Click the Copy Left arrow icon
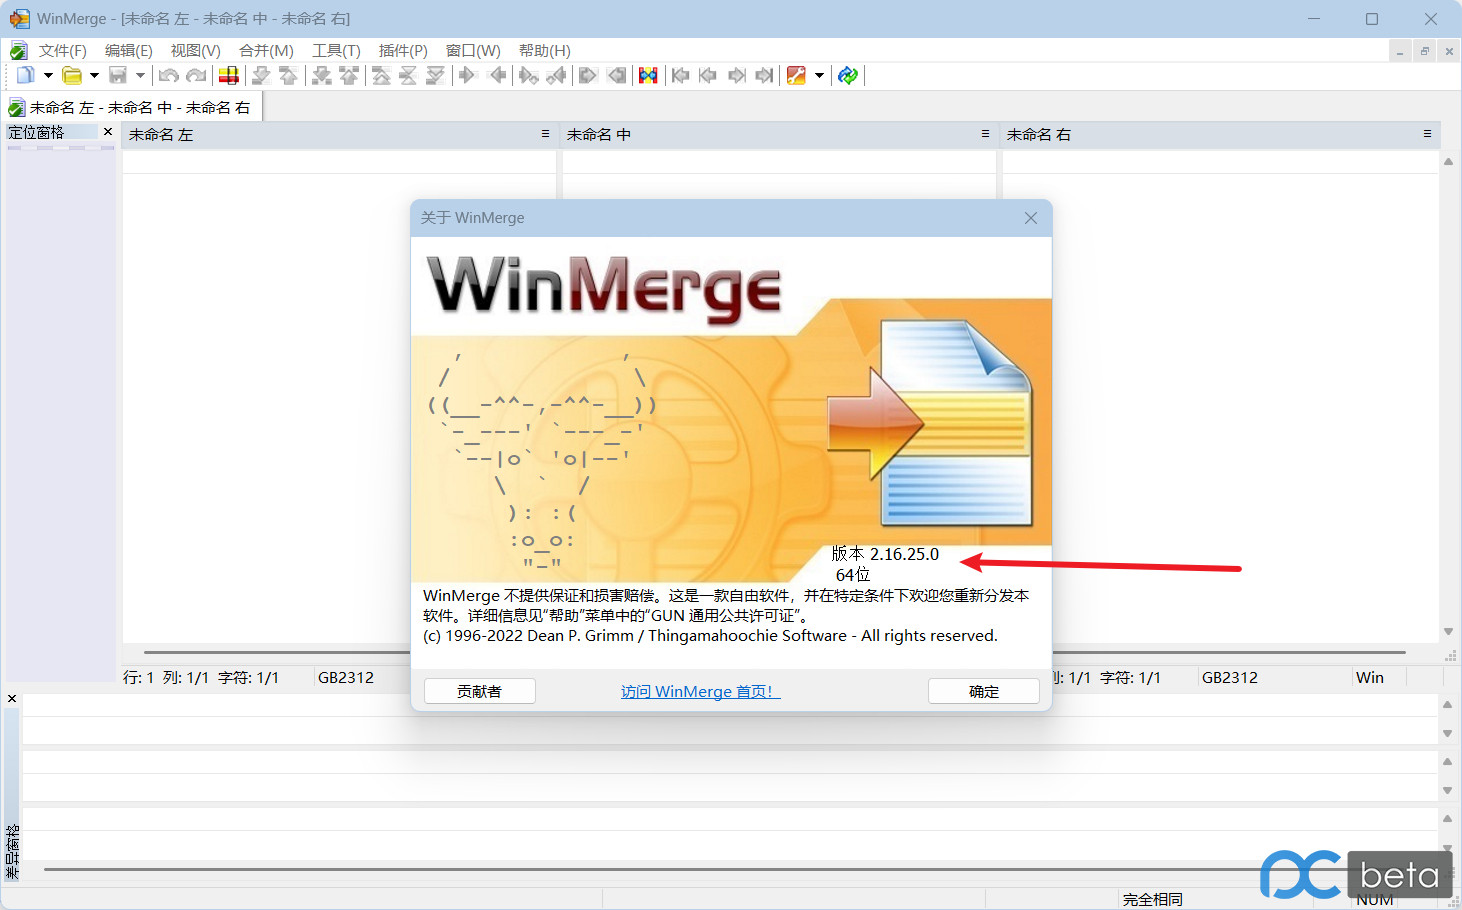1462x910 pixels. 497,75
